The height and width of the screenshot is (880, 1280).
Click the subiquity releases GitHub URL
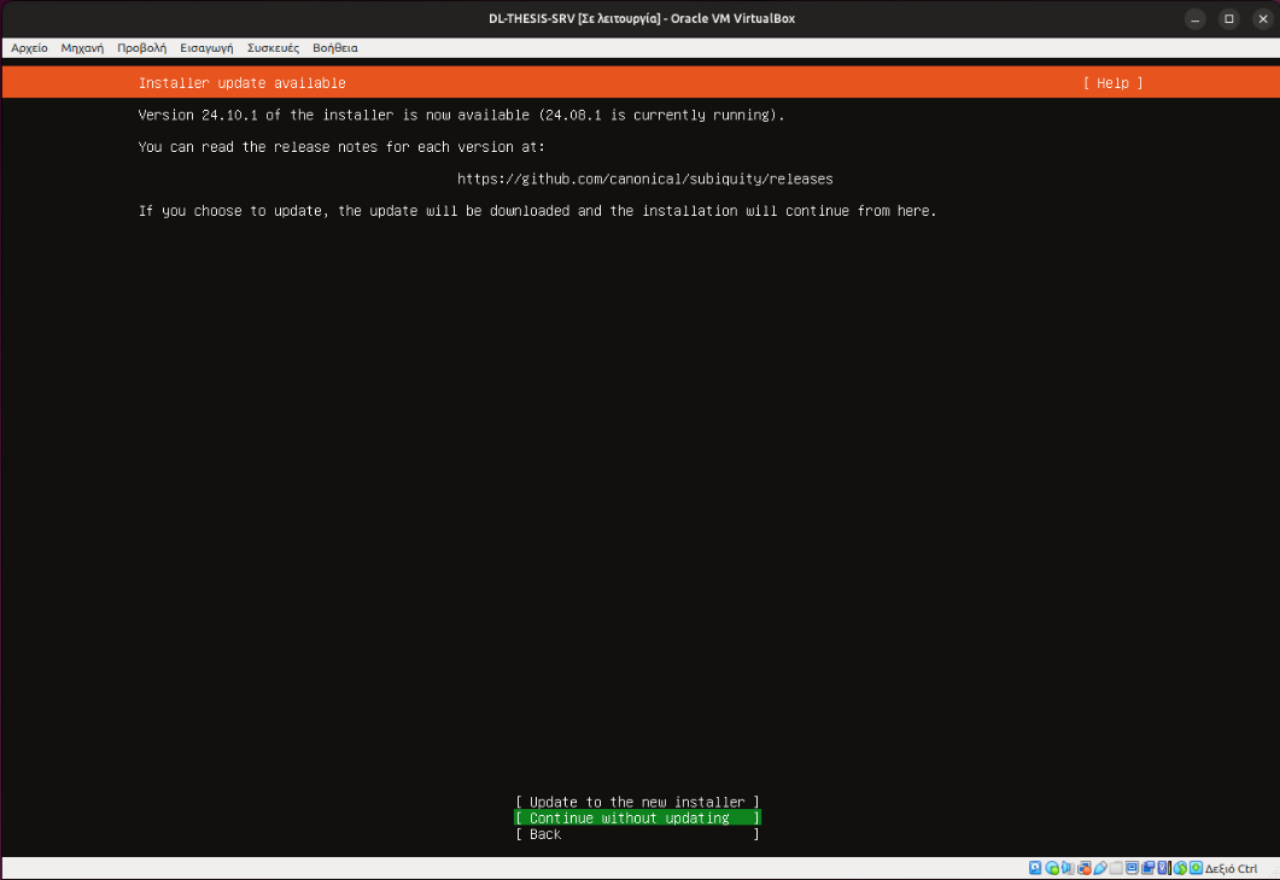click(x=645, y=179)
